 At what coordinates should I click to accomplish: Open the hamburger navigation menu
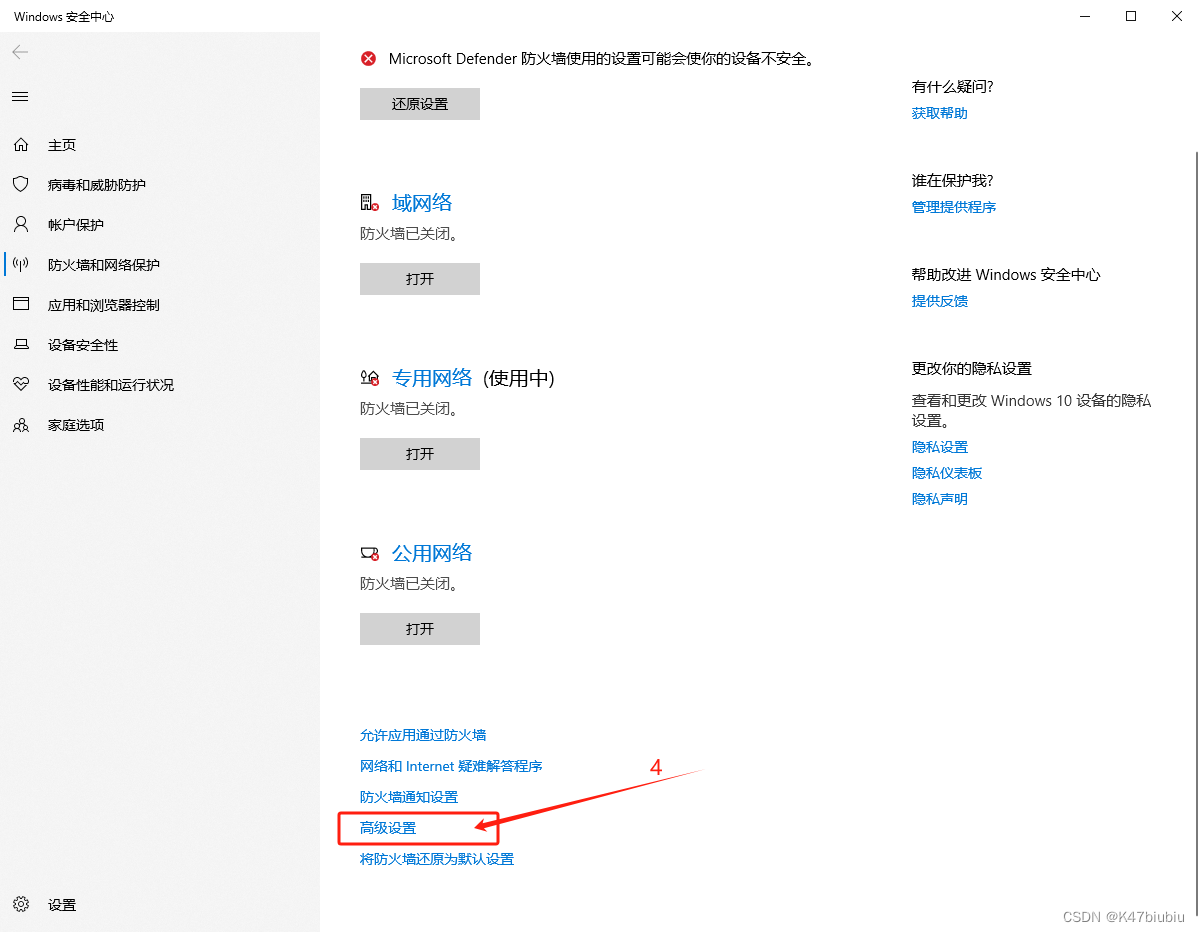click(x=20, y=96)
